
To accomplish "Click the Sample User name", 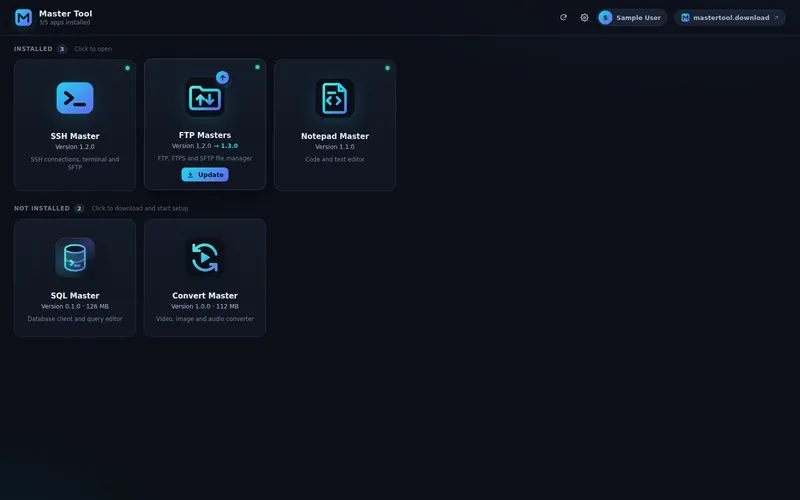I will click(x=638, y=17).
